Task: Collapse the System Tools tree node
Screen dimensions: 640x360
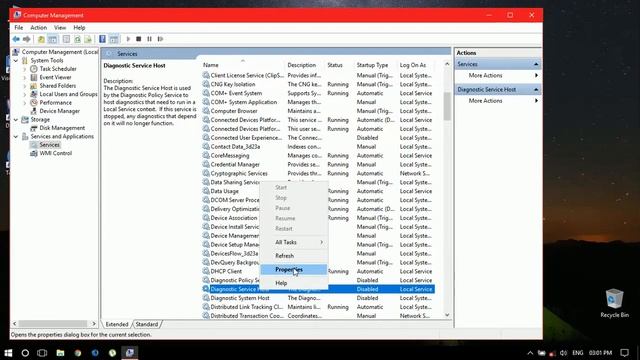Action: pos(16,60)
